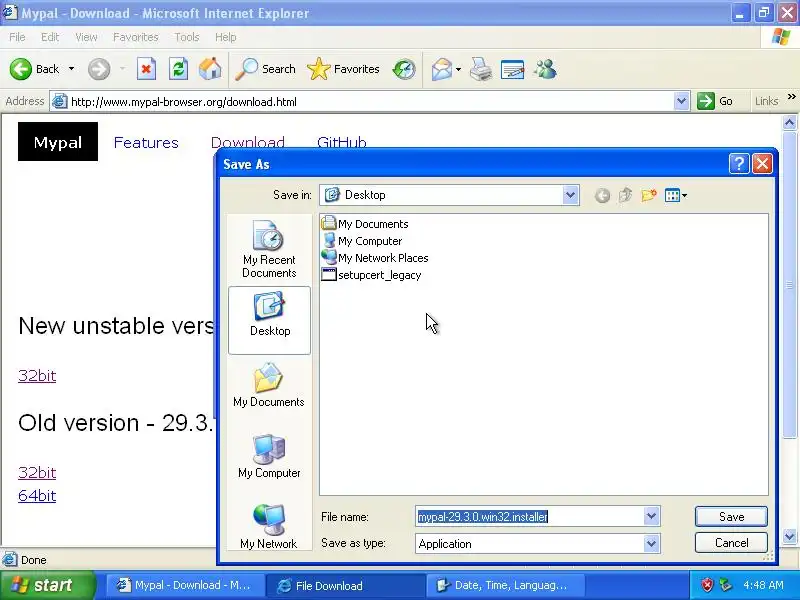Open the Favorites menu in menu bar
Screen dimensions: 800x600
point(136,37)
